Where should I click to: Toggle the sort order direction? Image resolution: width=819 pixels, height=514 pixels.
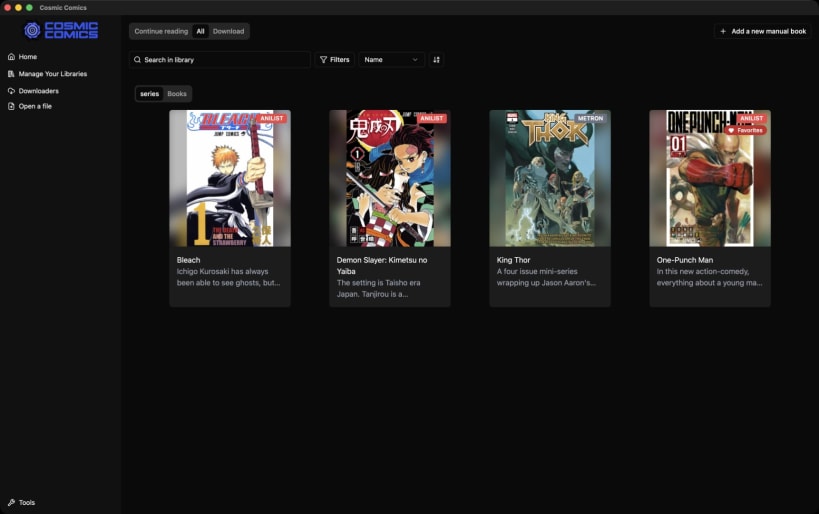coord(436,60)
